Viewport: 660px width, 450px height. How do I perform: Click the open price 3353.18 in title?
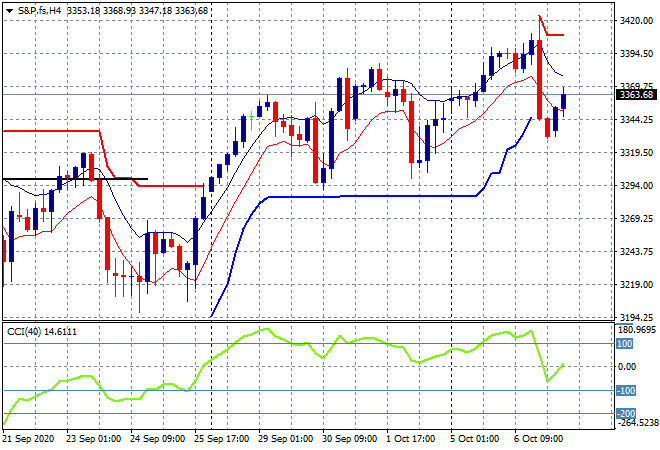(83, 11)
